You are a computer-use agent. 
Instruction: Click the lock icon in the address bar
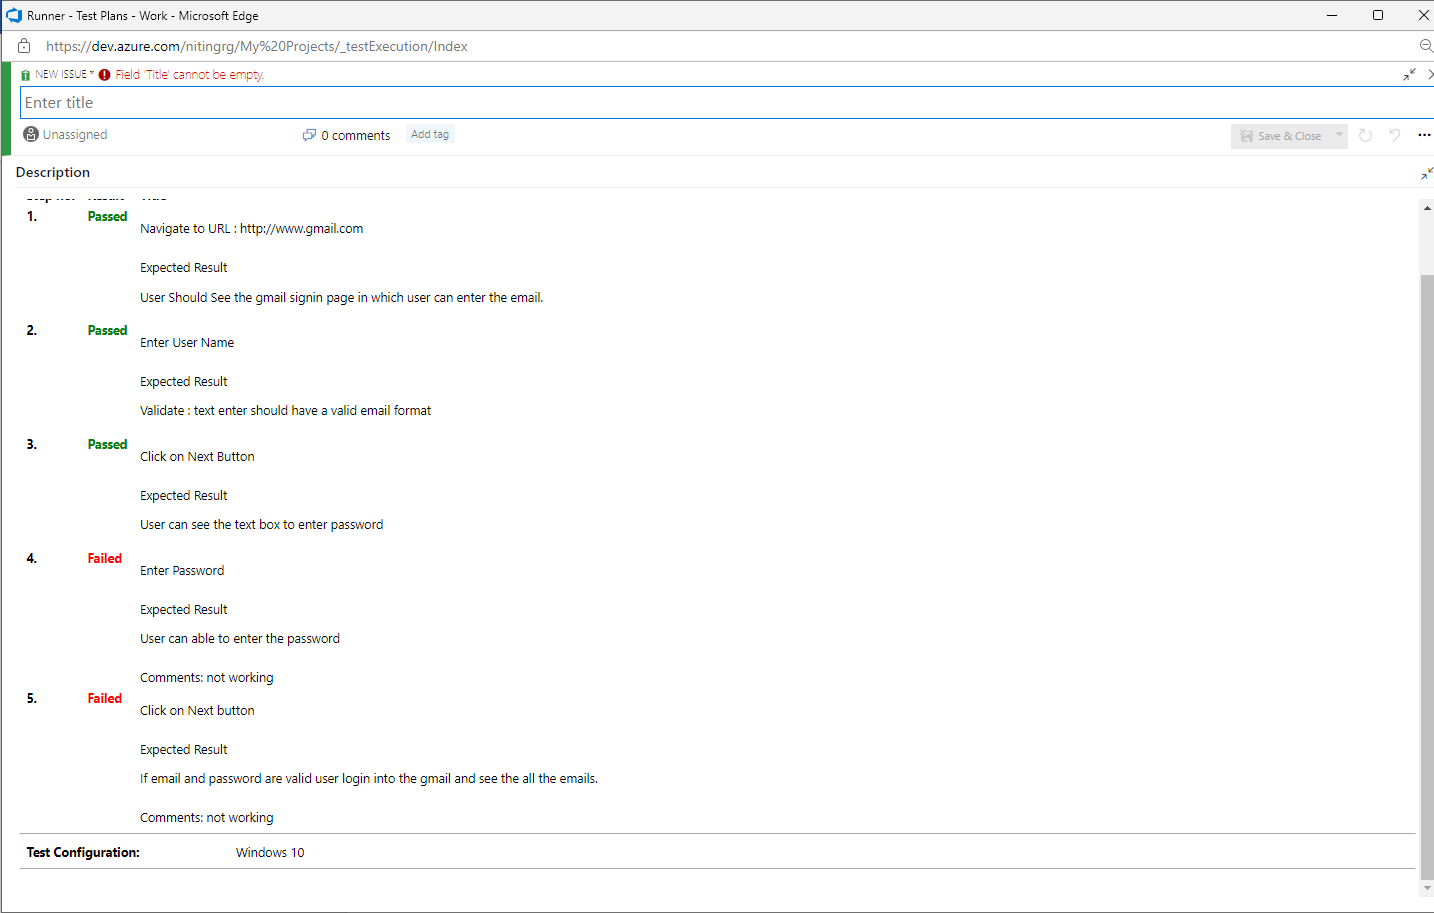pyautogui.click(x=23, y=45)
